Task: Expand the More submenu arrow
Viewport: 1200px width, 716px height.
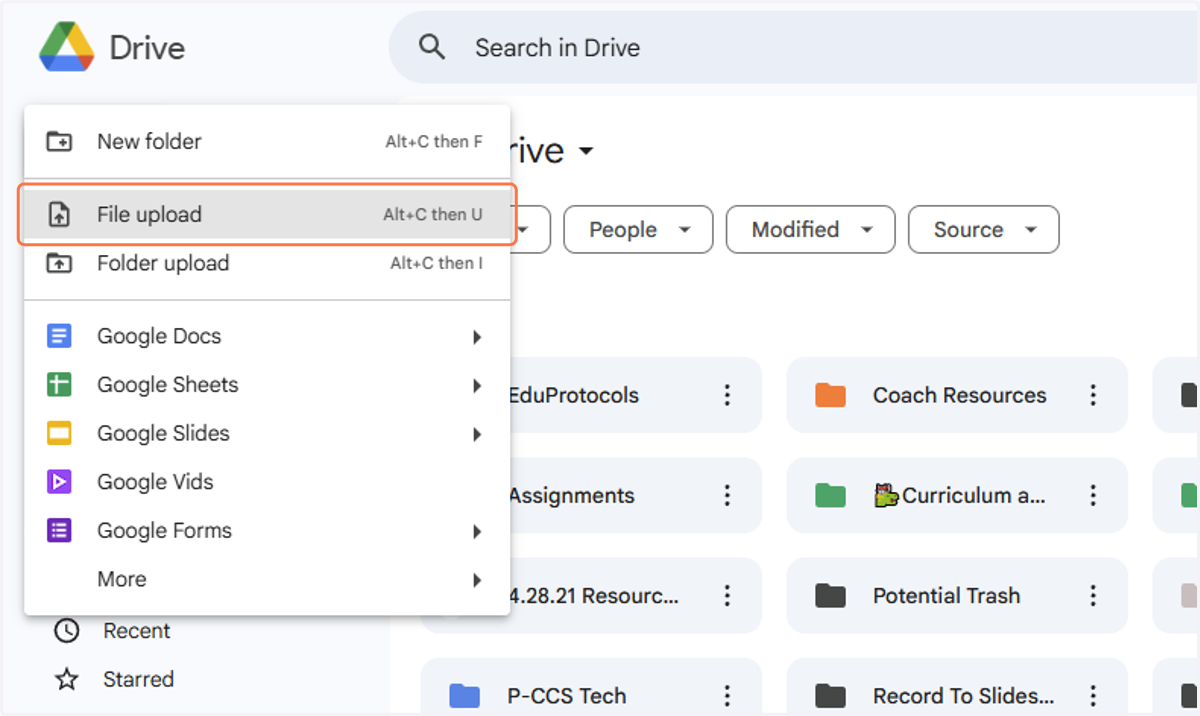Action: point(477,580)
